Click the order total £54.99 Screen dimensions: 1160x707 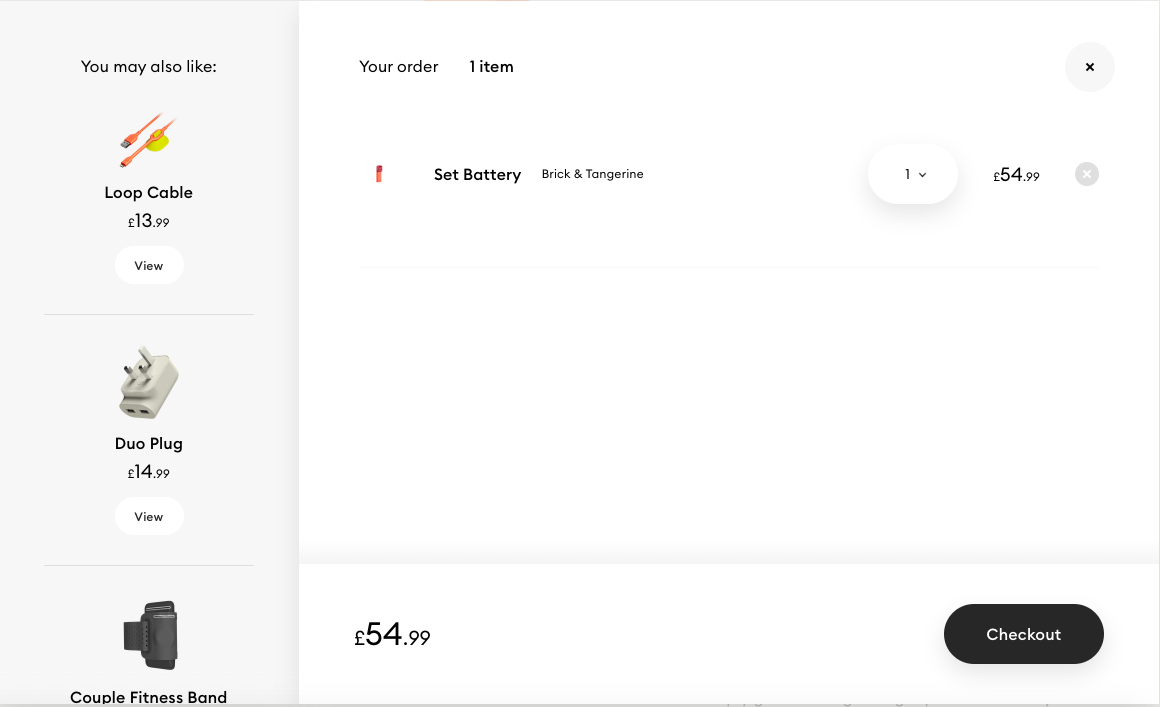point(392,635)
